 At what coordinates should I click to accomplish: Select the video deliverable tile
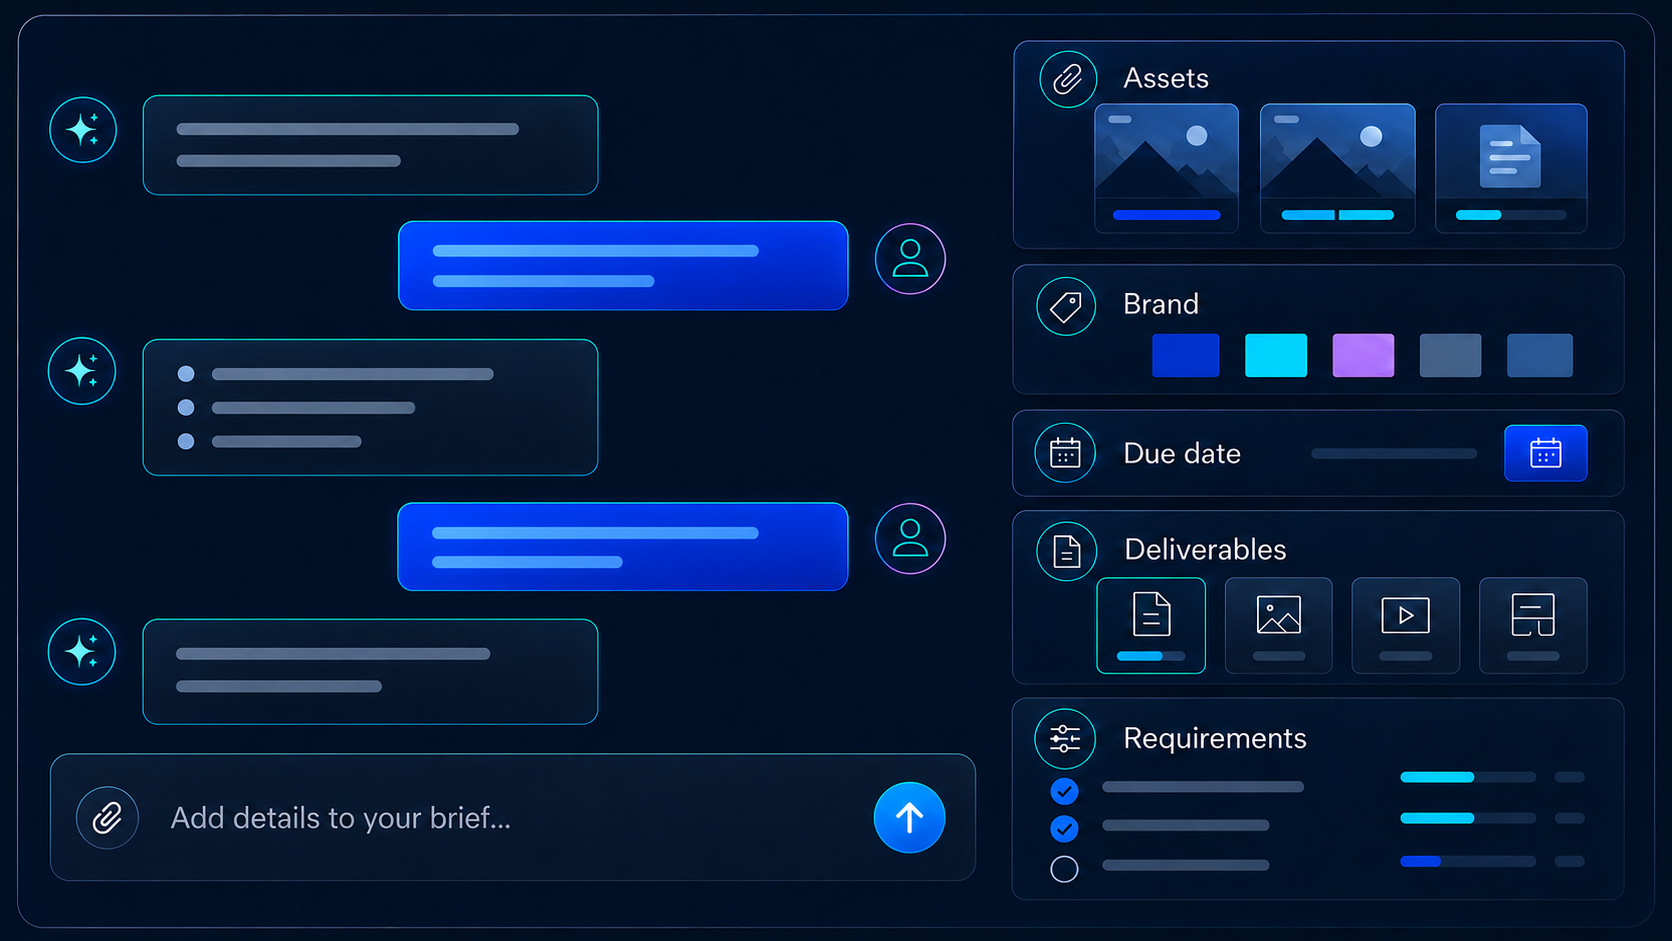[1406, 626]
